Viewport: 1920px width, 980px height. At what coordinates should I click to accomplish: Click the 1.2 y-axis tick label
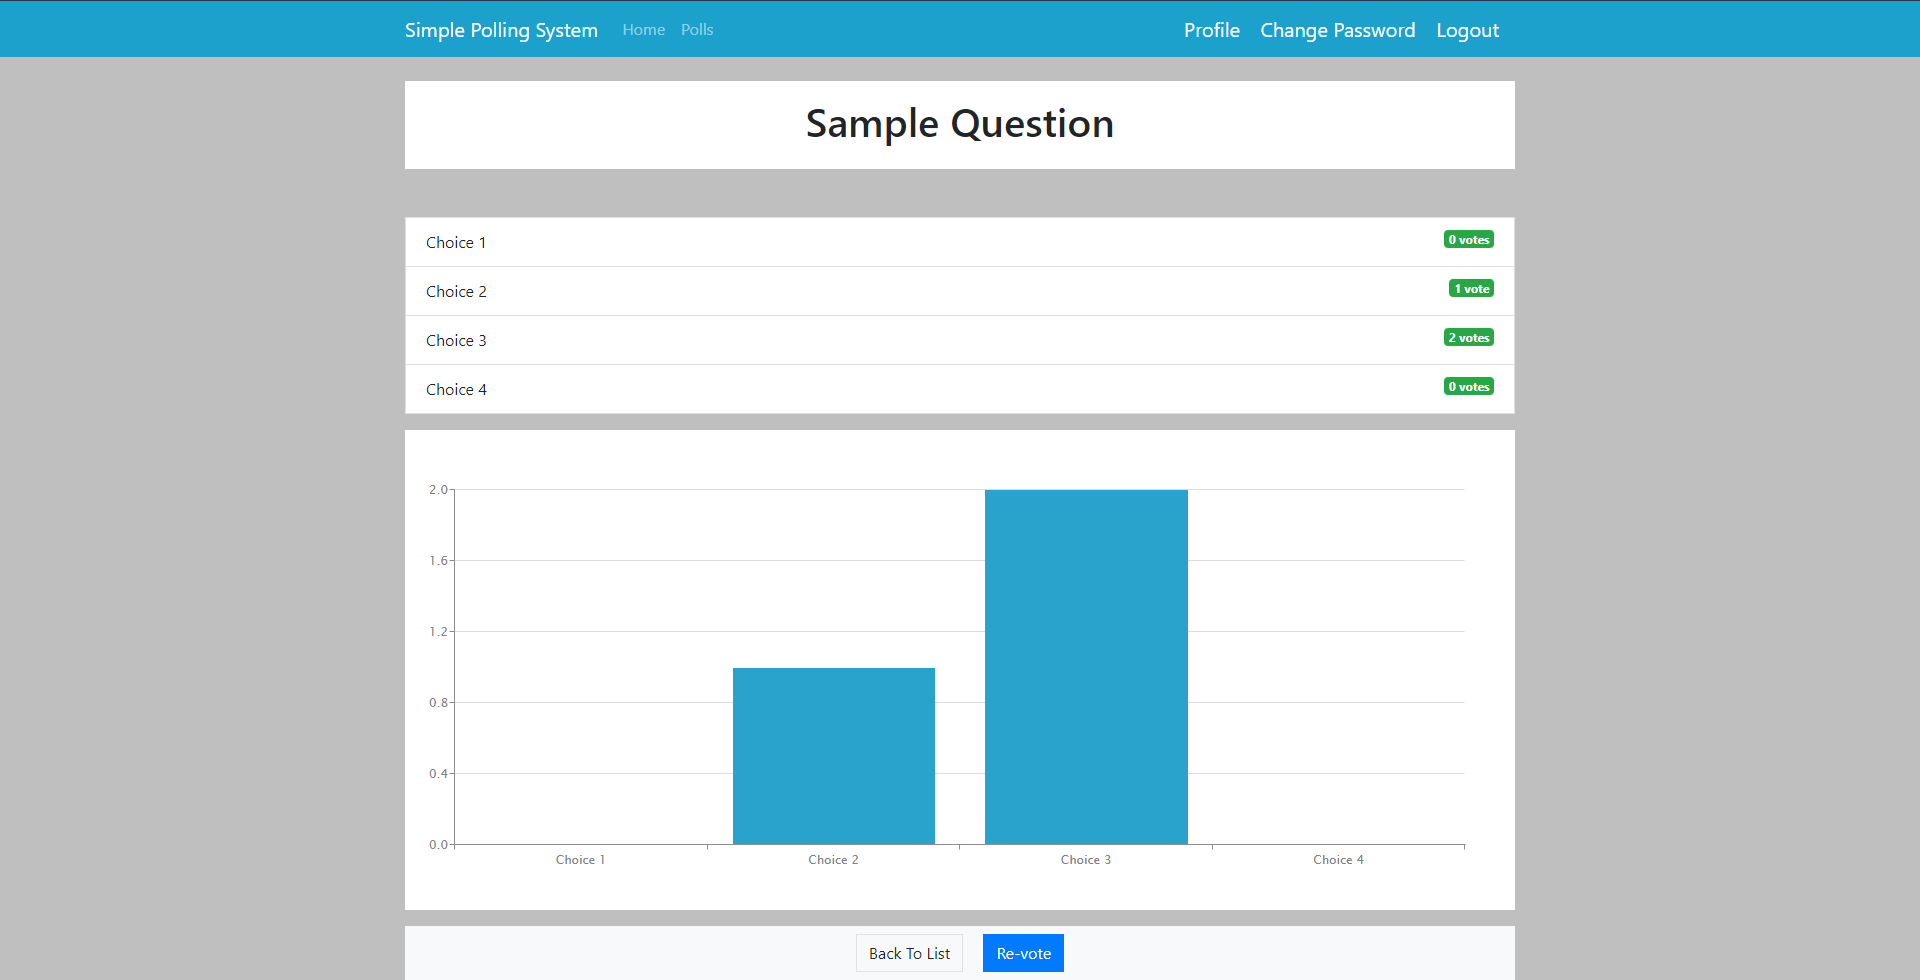click(x=438, y=632)
